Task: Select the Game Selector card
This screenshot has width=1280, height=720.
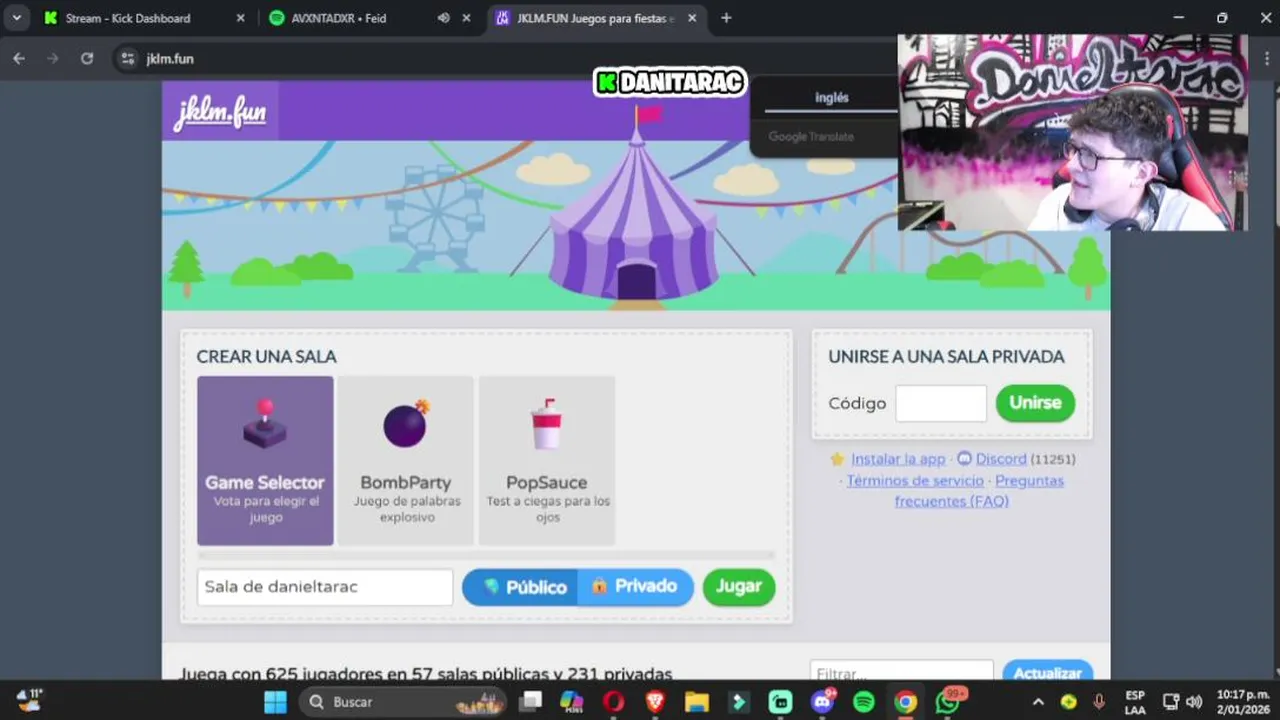Action: [265, 461]
